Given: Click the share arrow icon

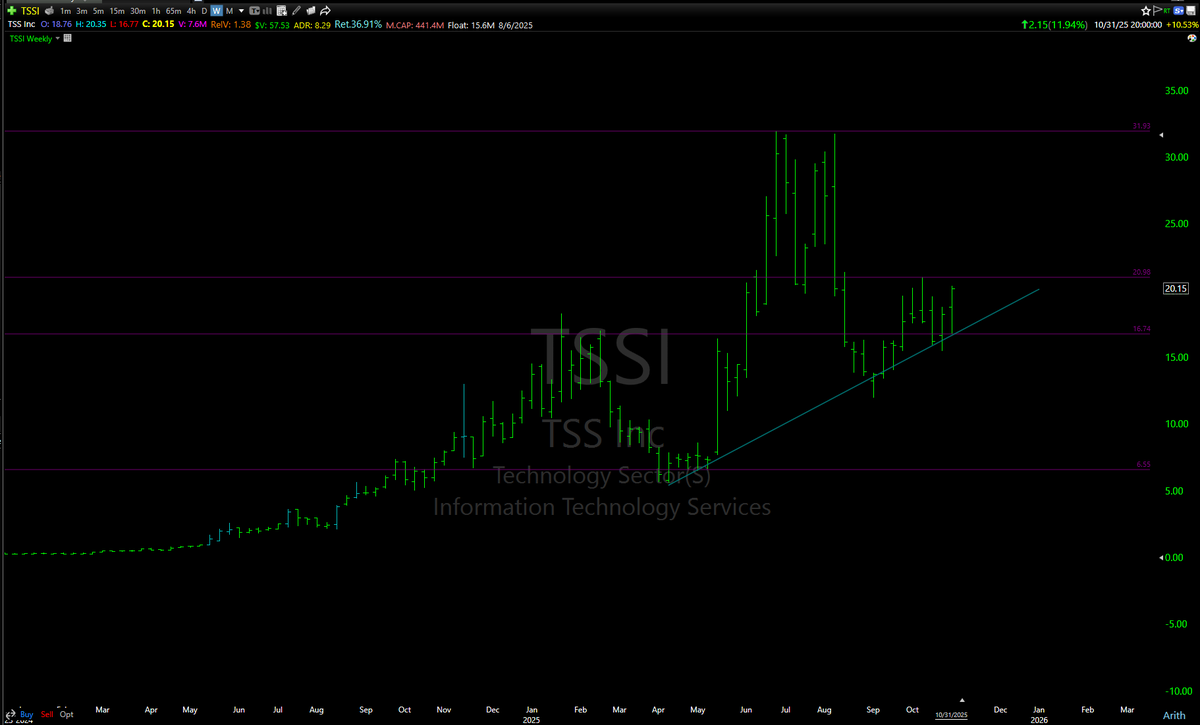Looking at the screenshot, I should click(x=325, y=11).
